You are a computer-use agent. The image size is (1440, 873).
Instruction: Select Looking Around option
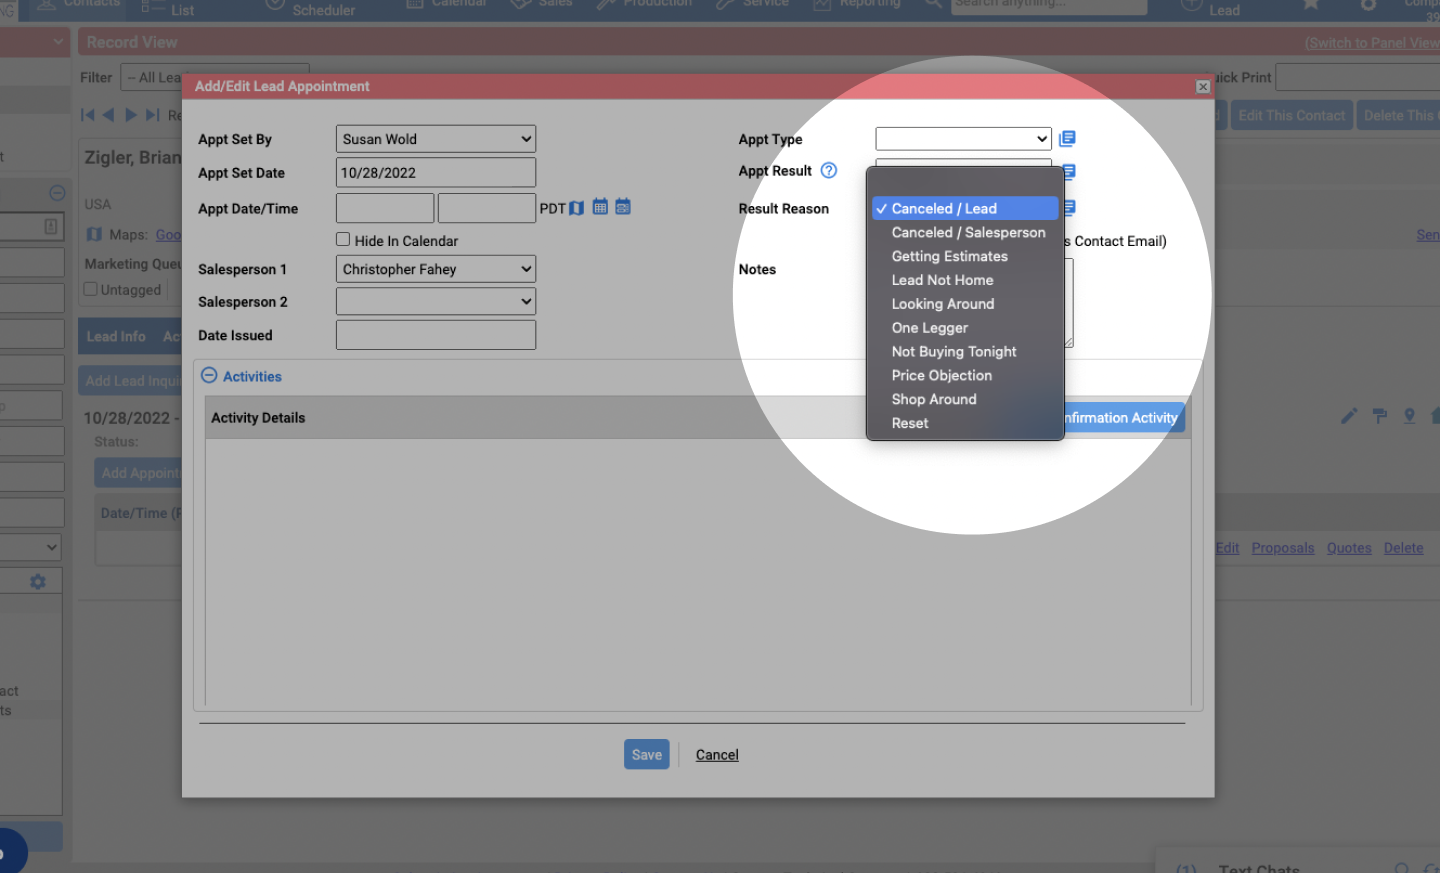pos(965,304)
